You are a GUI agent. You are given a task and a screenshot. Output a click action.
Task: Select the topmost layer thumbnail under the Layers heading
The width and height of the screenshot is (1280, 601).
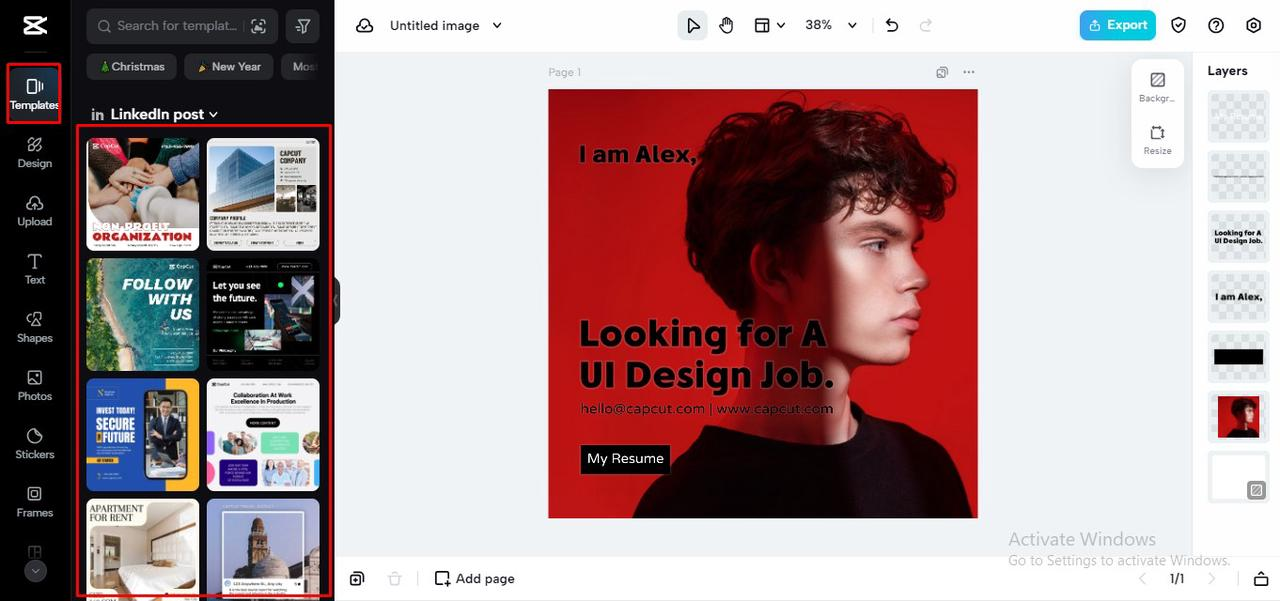click(1238, 117)
